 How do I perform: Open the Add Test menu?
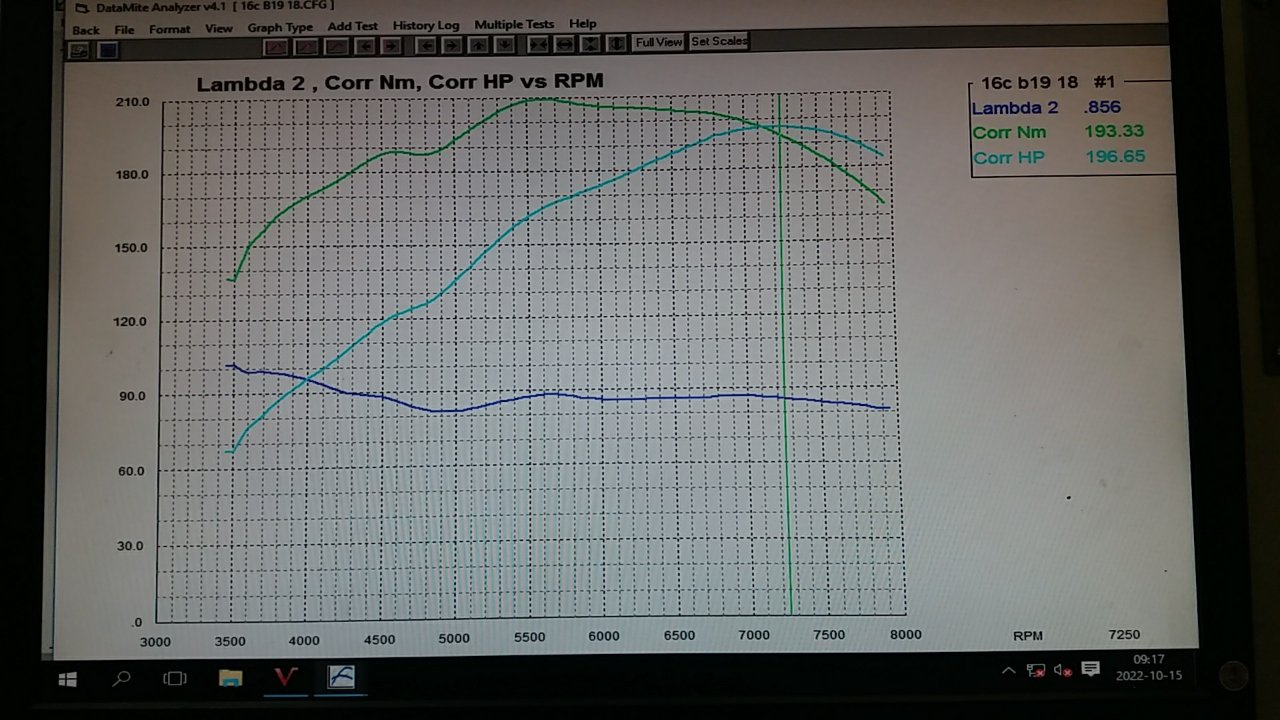(353, 26)
